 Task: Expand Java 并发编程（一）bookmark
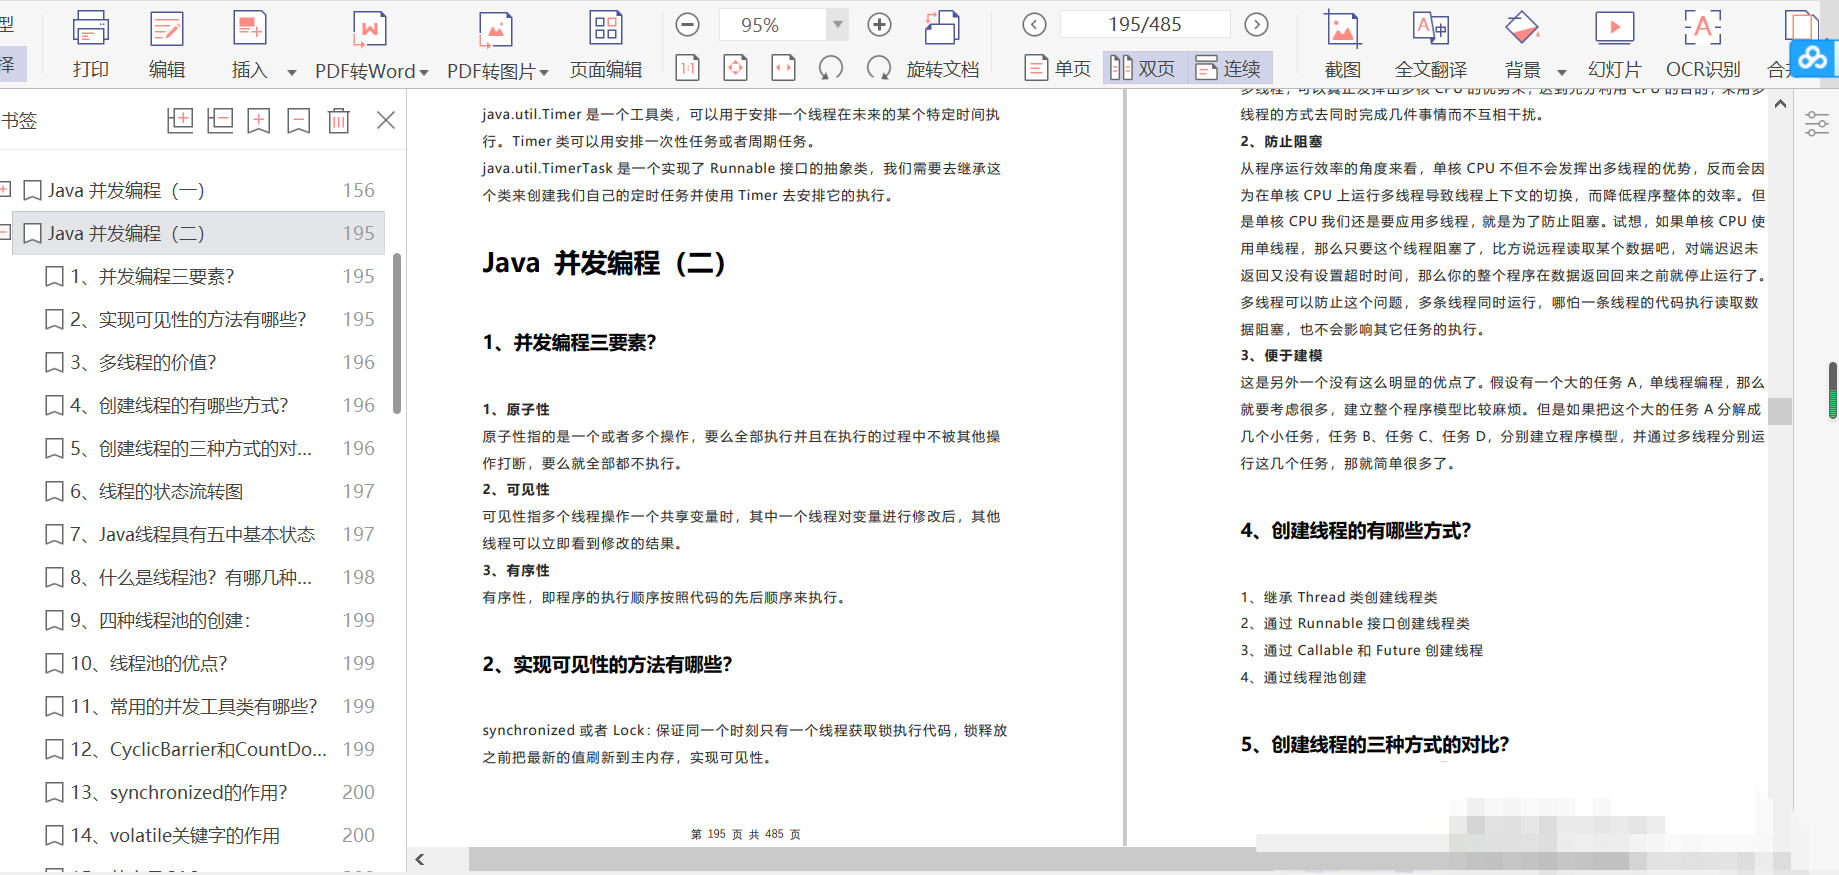(x=5, y=189)
